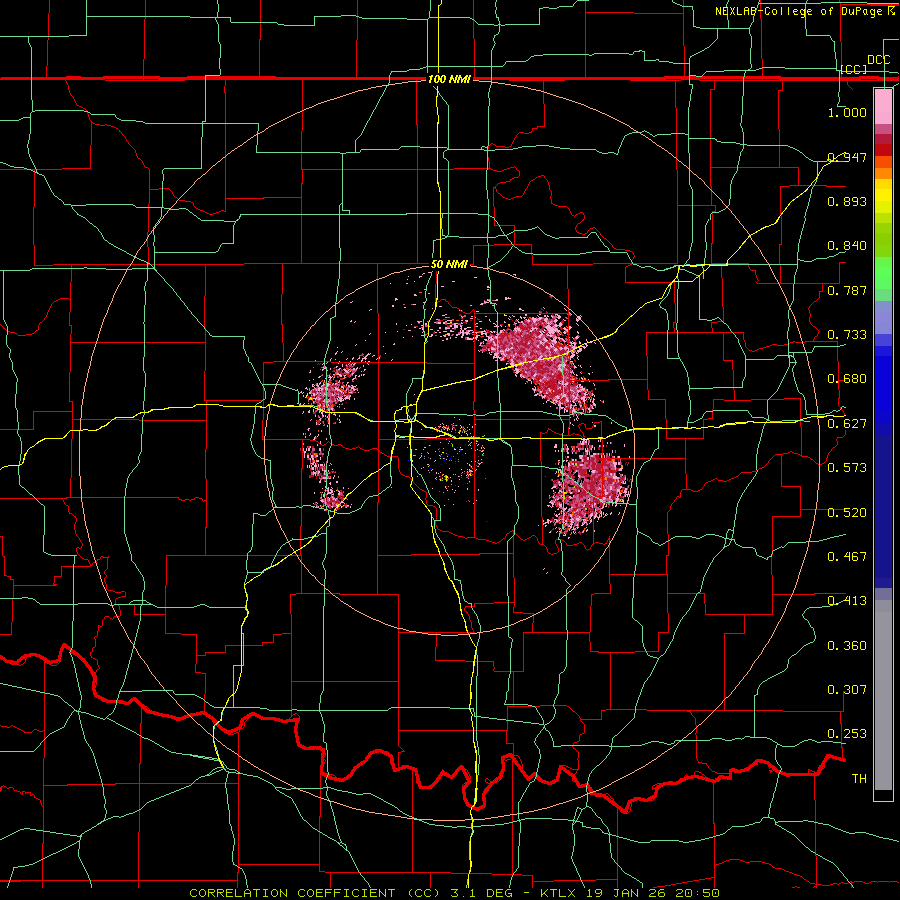The height and width of the screenshot is (900, 900).
Task: Click the 0.947 scale value
Action: pos(847,157)
